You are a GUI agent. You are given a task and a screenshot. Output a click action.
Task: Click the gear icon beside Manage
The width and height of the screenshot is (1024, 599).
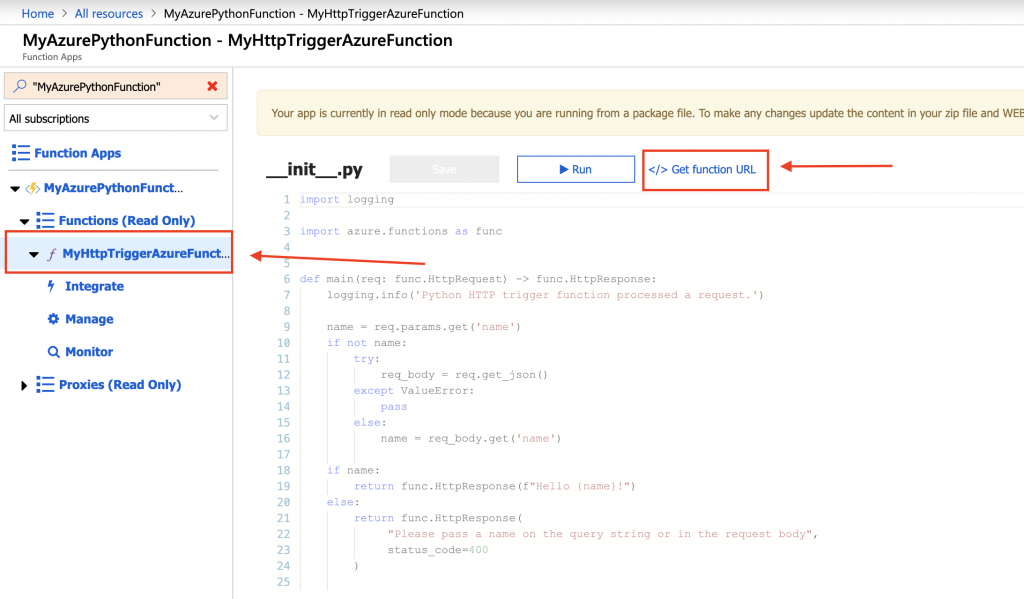[53, 319]
